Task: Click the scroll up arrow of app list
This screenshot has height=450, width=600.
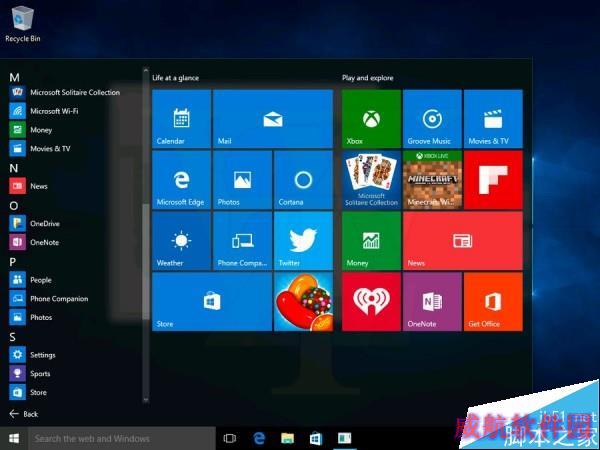Action: pos(145,70)
